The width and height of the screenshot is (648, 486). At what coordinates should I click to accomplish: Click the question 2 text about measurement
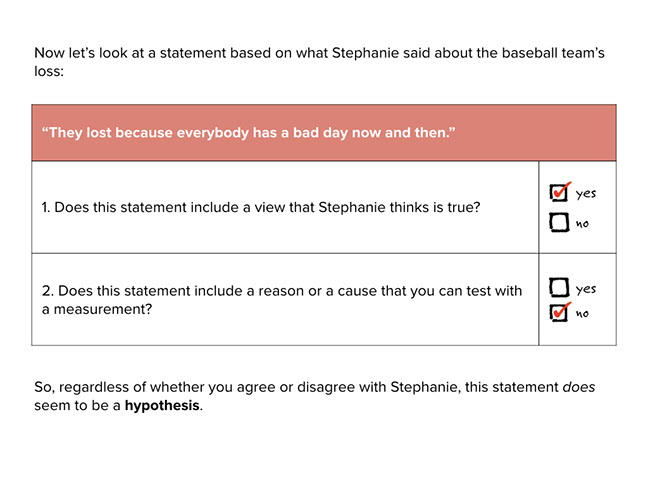[x=281, y=291]
